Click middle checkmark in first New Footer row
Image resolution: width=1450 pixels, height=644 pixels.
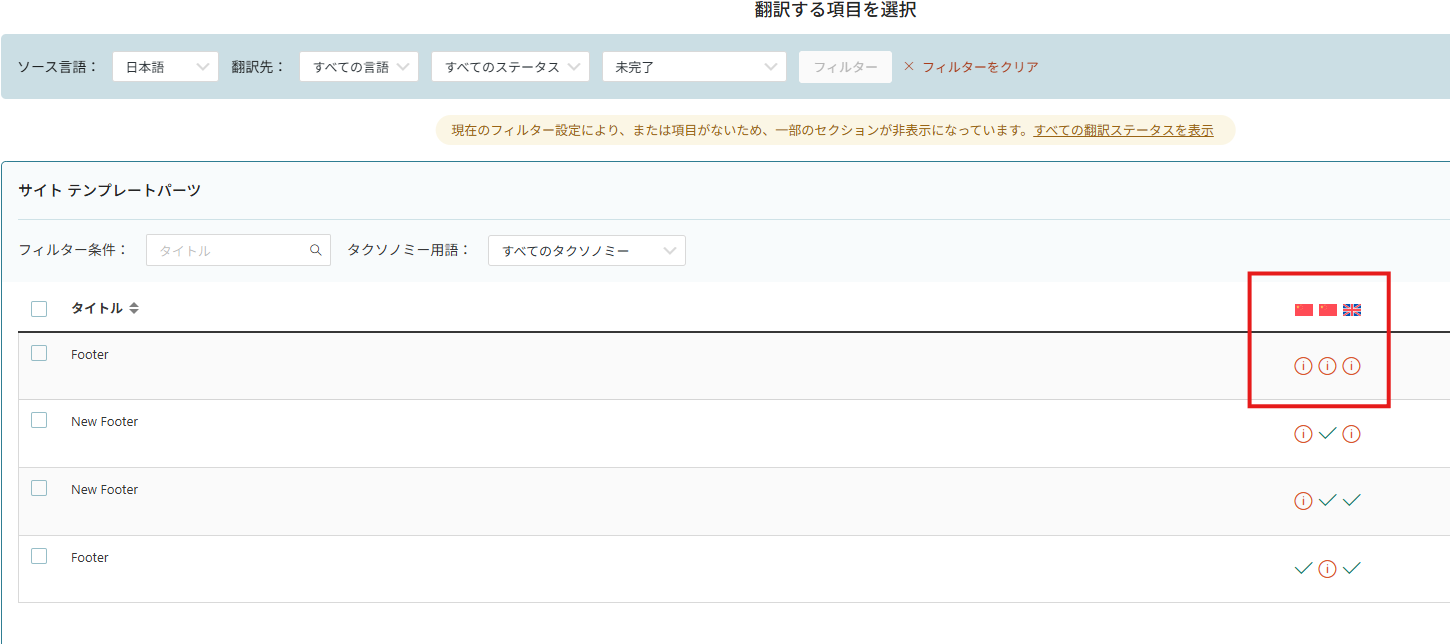click(1328, 434)
